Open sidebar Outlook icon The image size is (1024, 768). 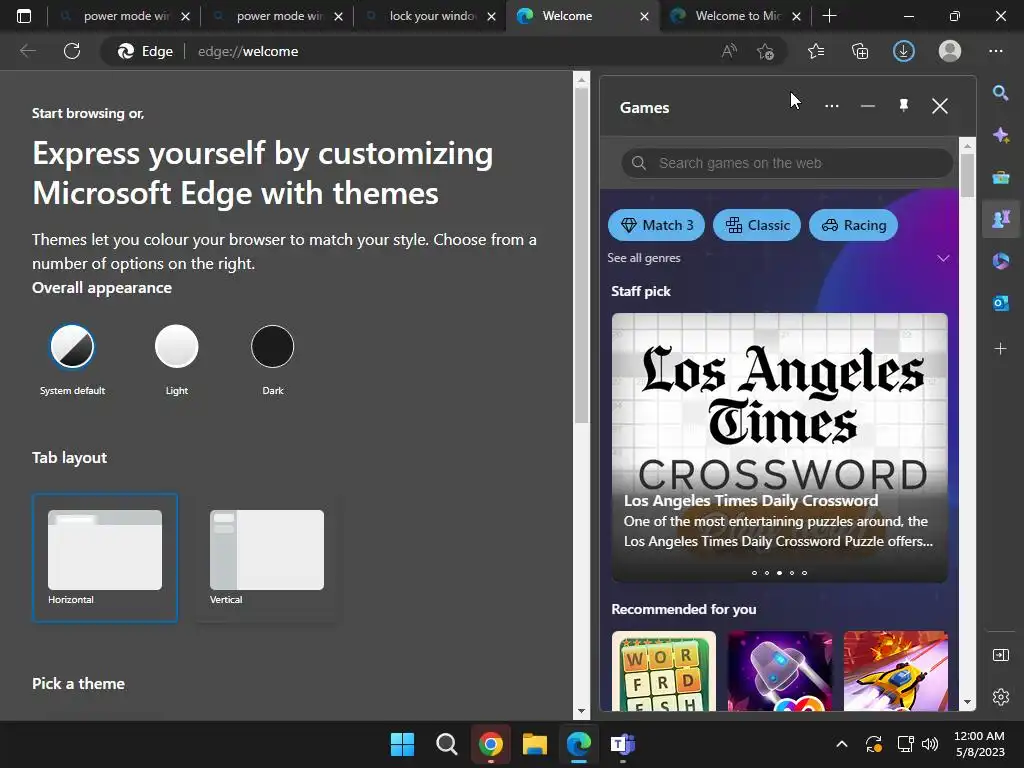coord(1000,303)
